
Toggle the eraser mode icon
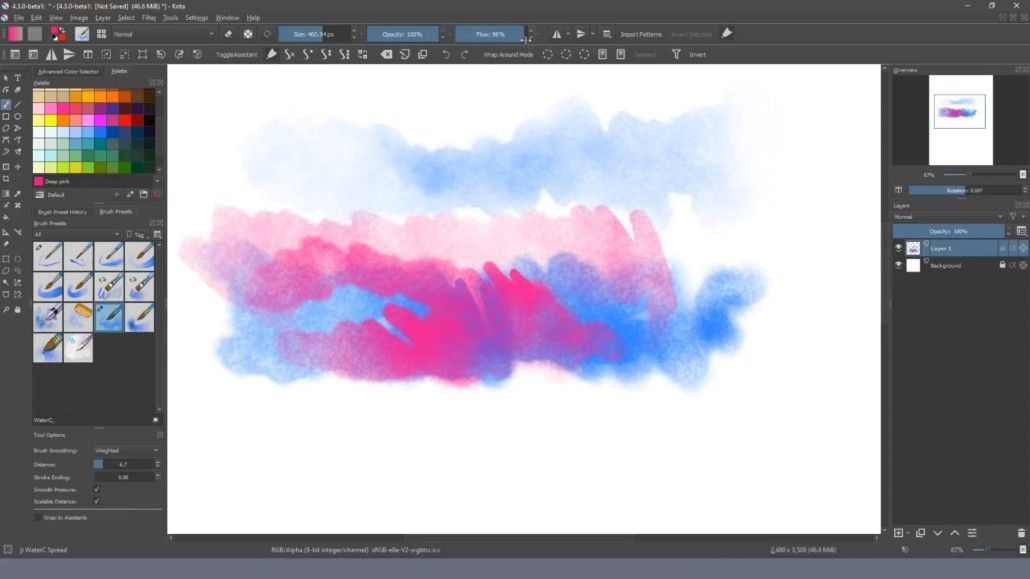(228, 34)
